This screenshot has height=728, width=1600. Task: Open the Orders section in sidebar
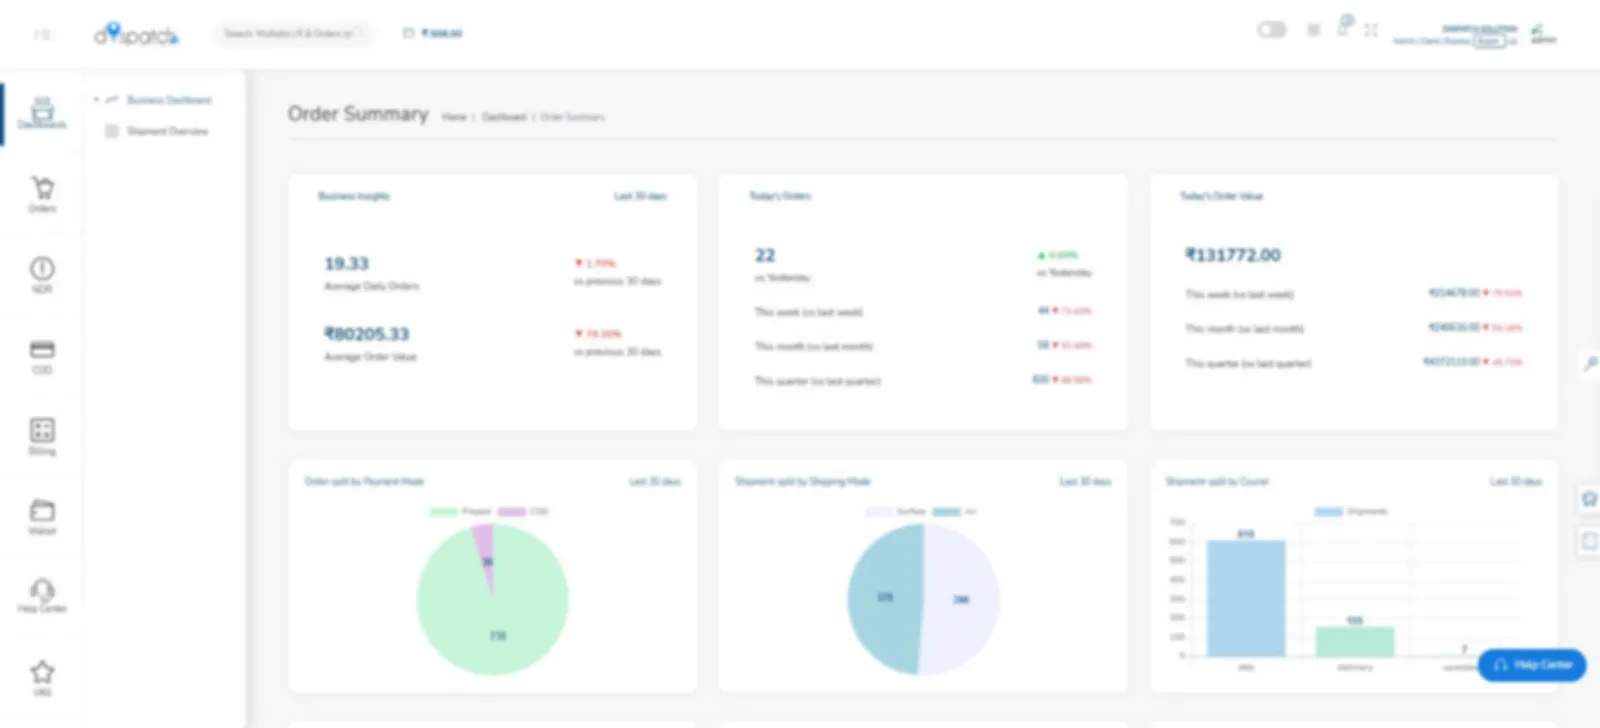(42, 194)
